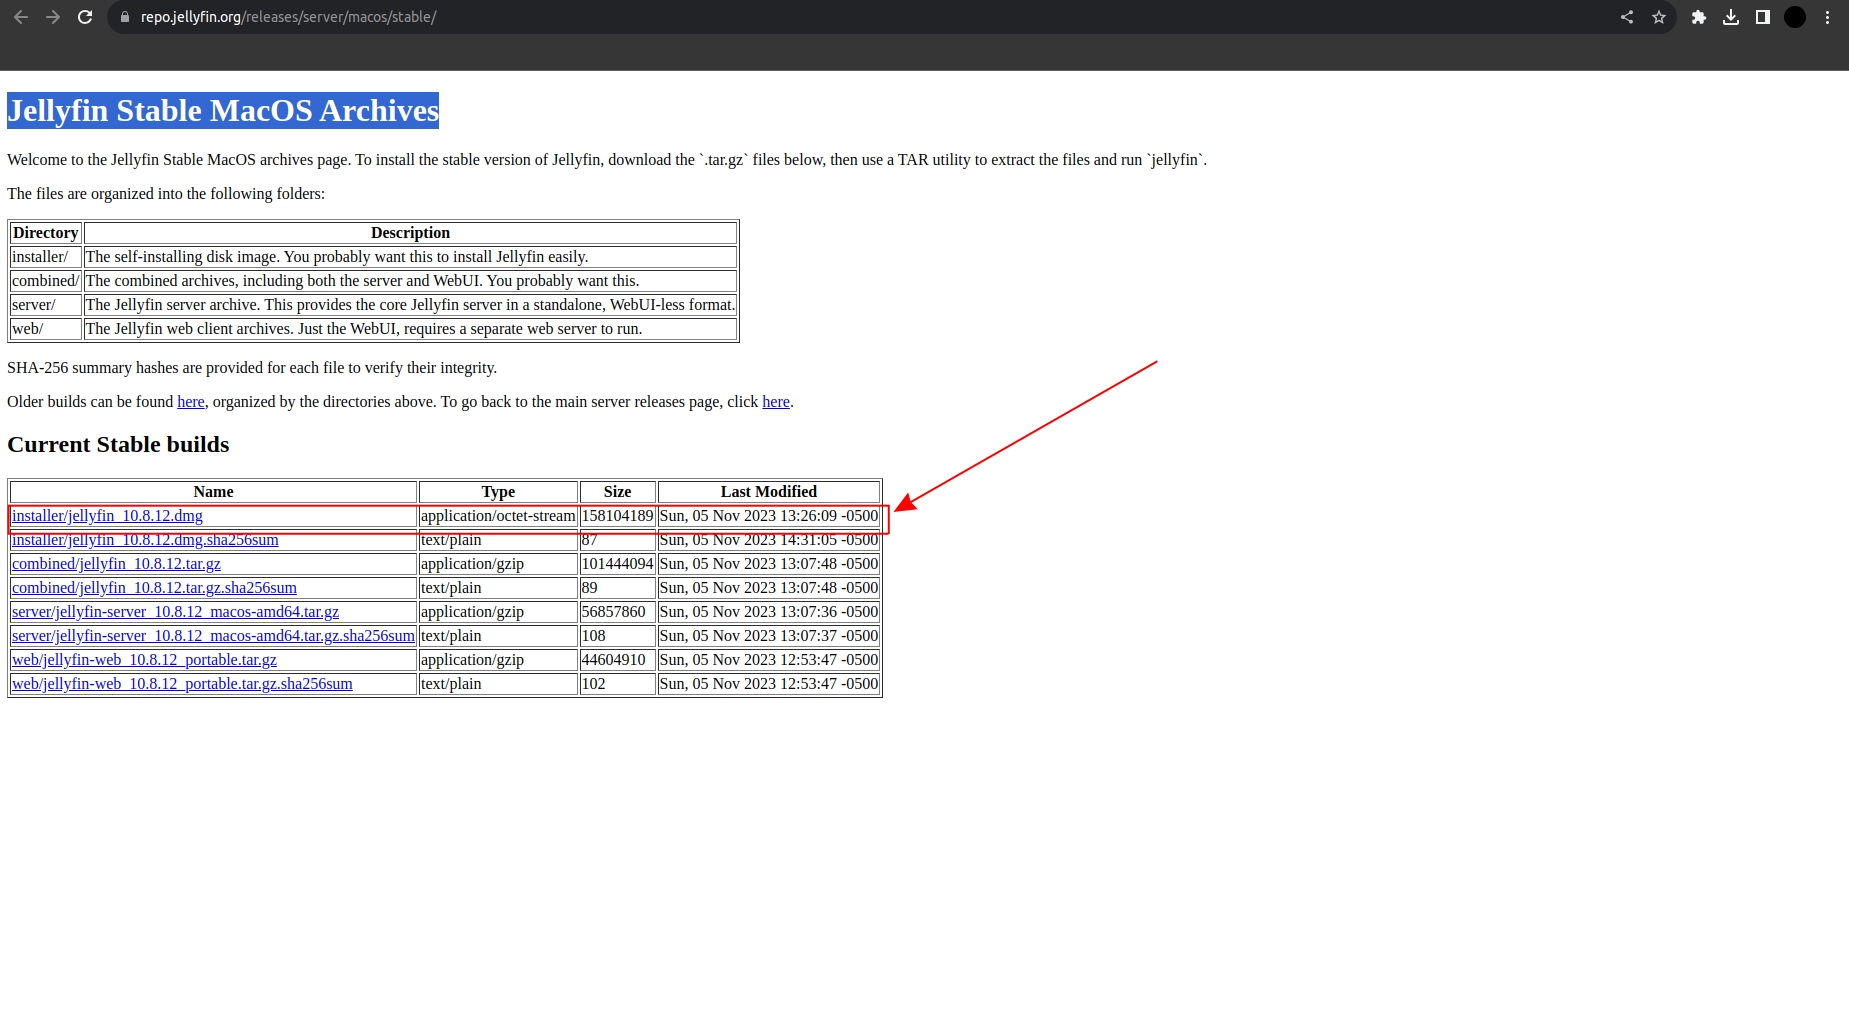
Task: Download web/jellyfin-web_10.8.12_portable.tar.gz
Action: pos(144,660)
